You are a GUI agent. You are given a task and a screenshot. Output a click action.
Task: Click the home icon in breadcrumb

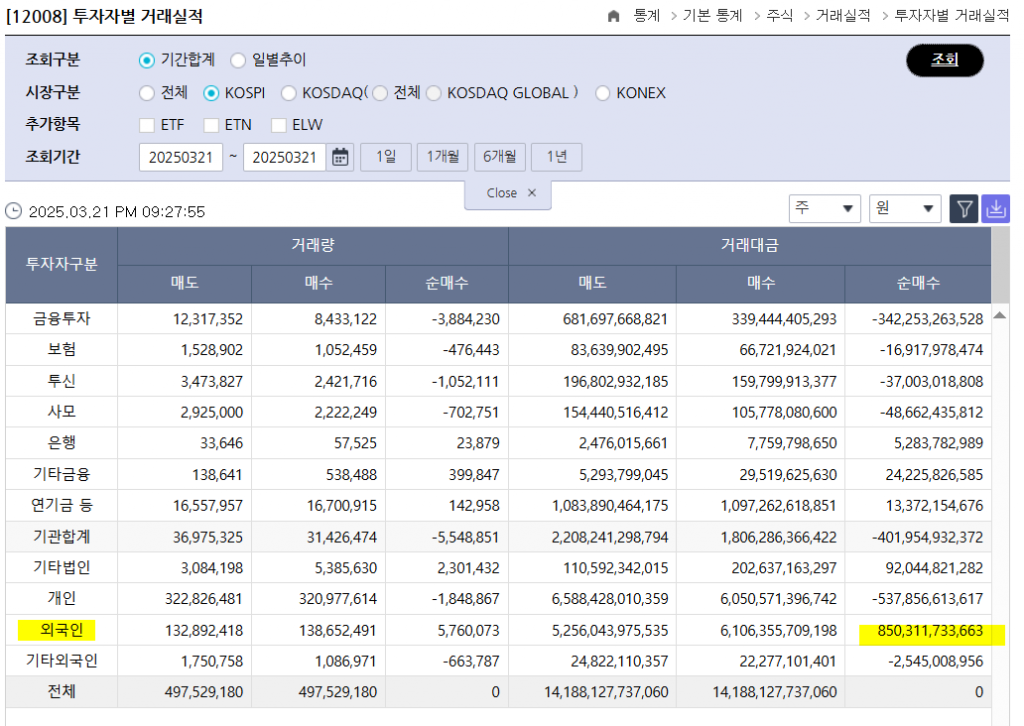(614, 16)
